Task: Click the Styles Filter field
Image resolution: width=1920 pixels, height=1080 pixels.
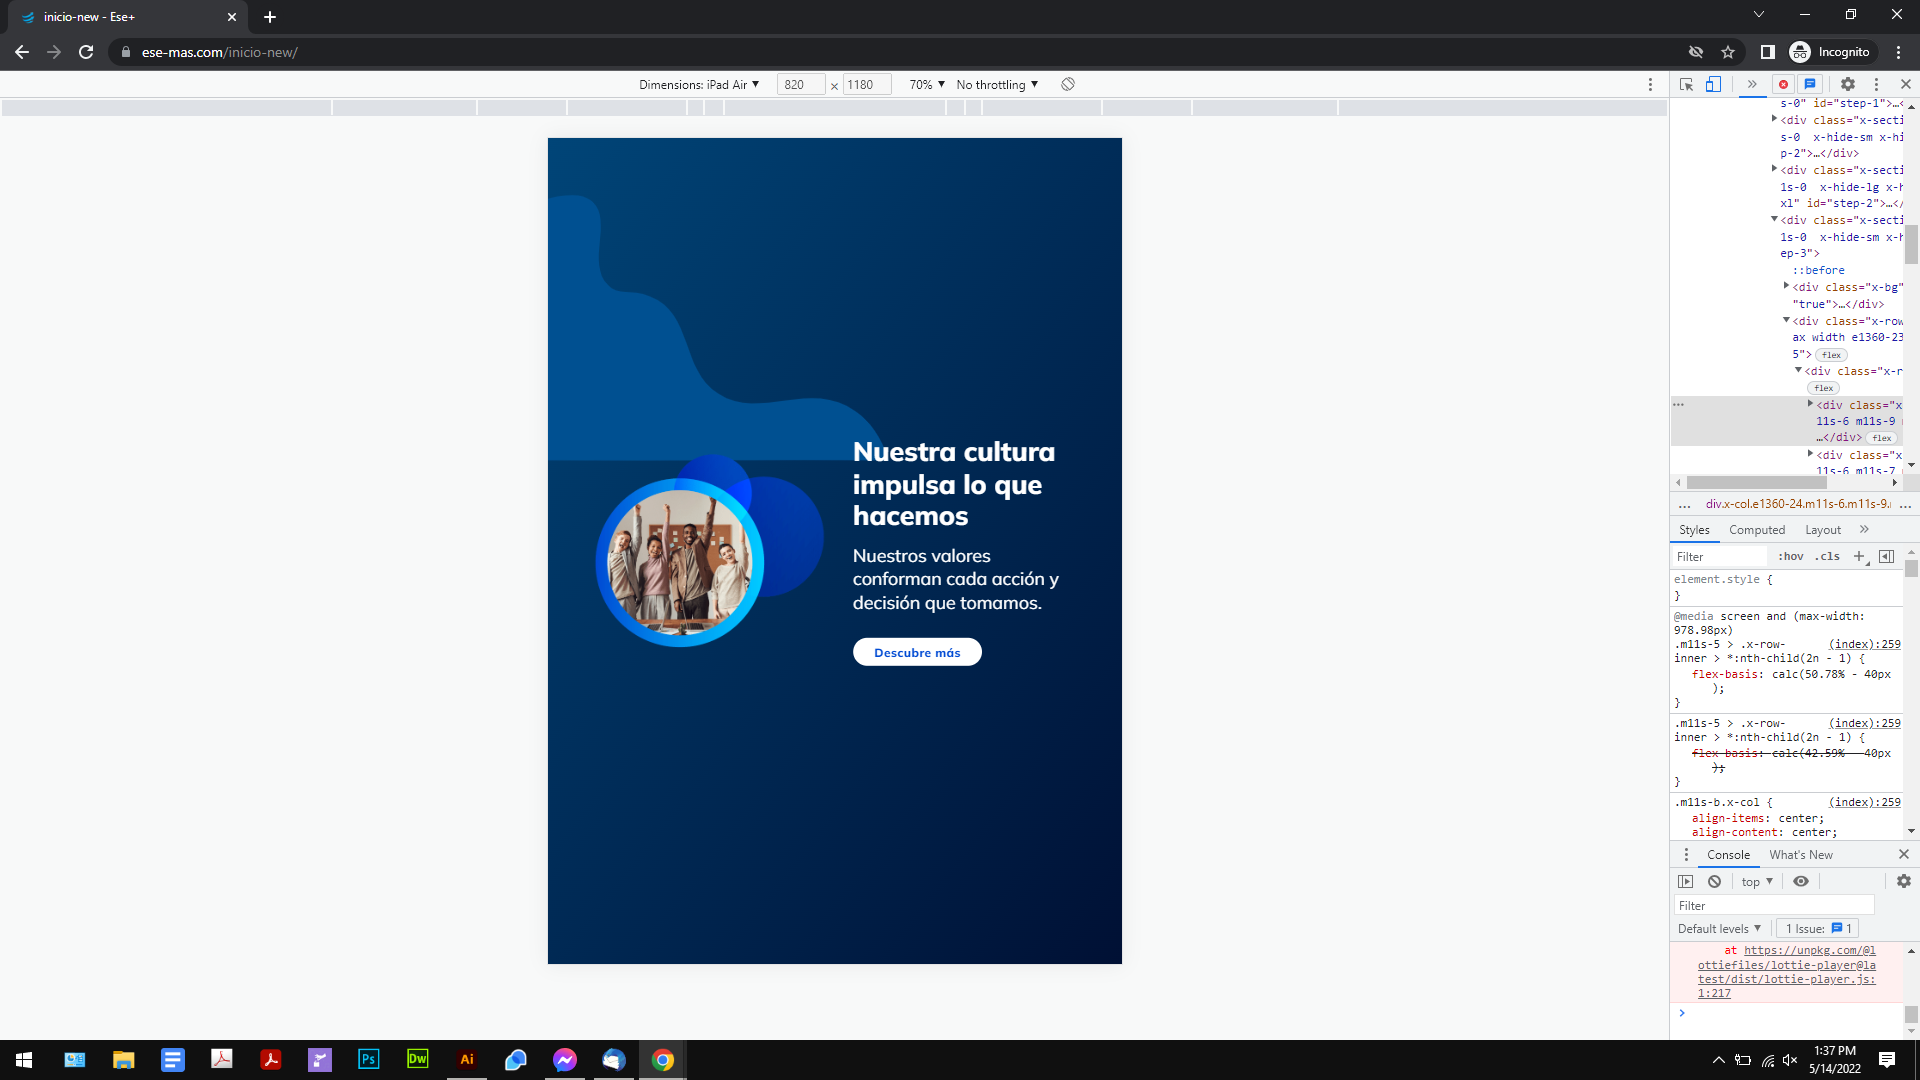Action: pos(1719,556)
